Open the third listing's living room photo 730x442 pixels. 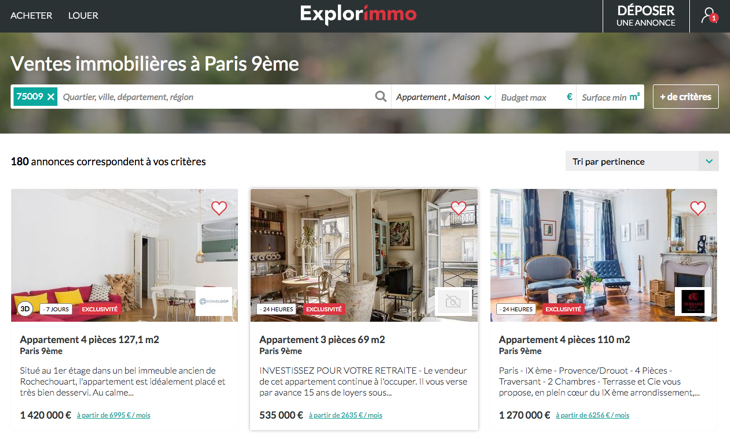603,255
